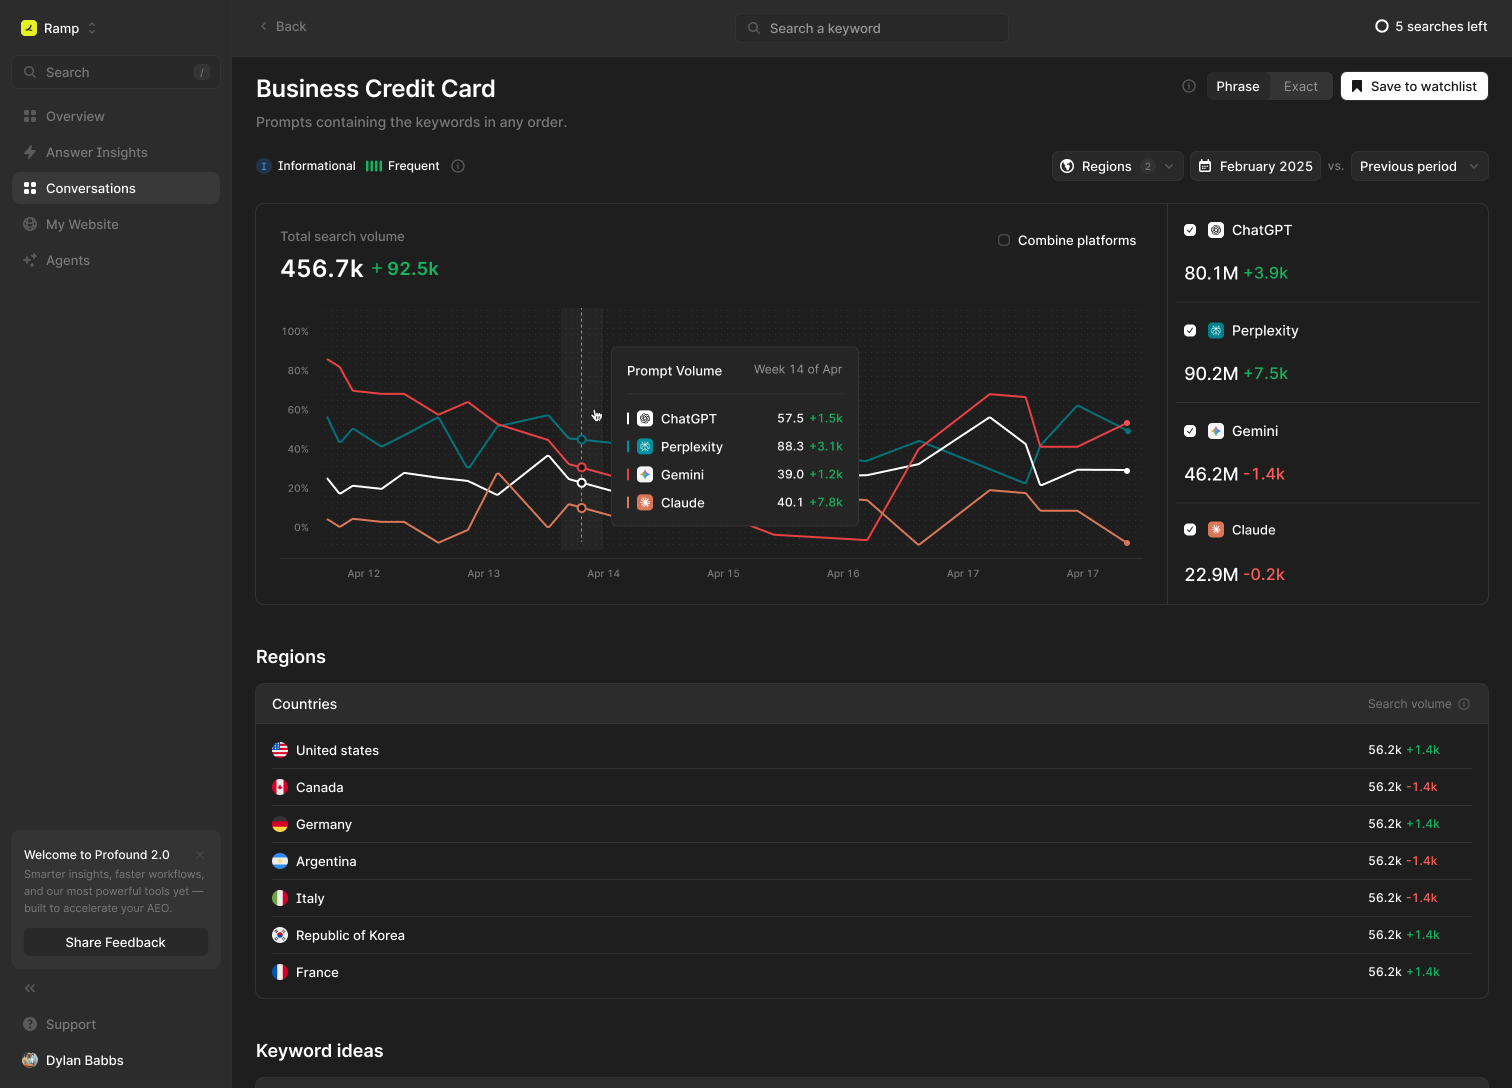Image resolution: width=1512 pixels, height=1088 pixels.
Task: Click the Support help icon
Action: click(x=30, y=1024)
